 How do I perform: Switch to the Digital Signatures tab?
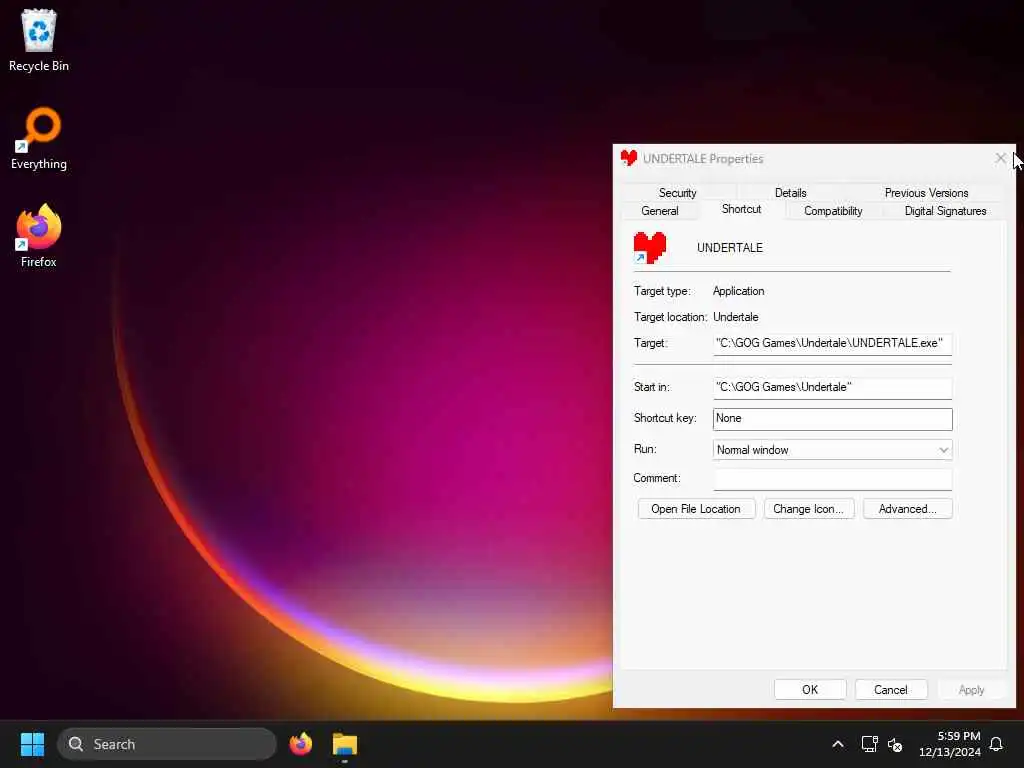tap(945, 211)
